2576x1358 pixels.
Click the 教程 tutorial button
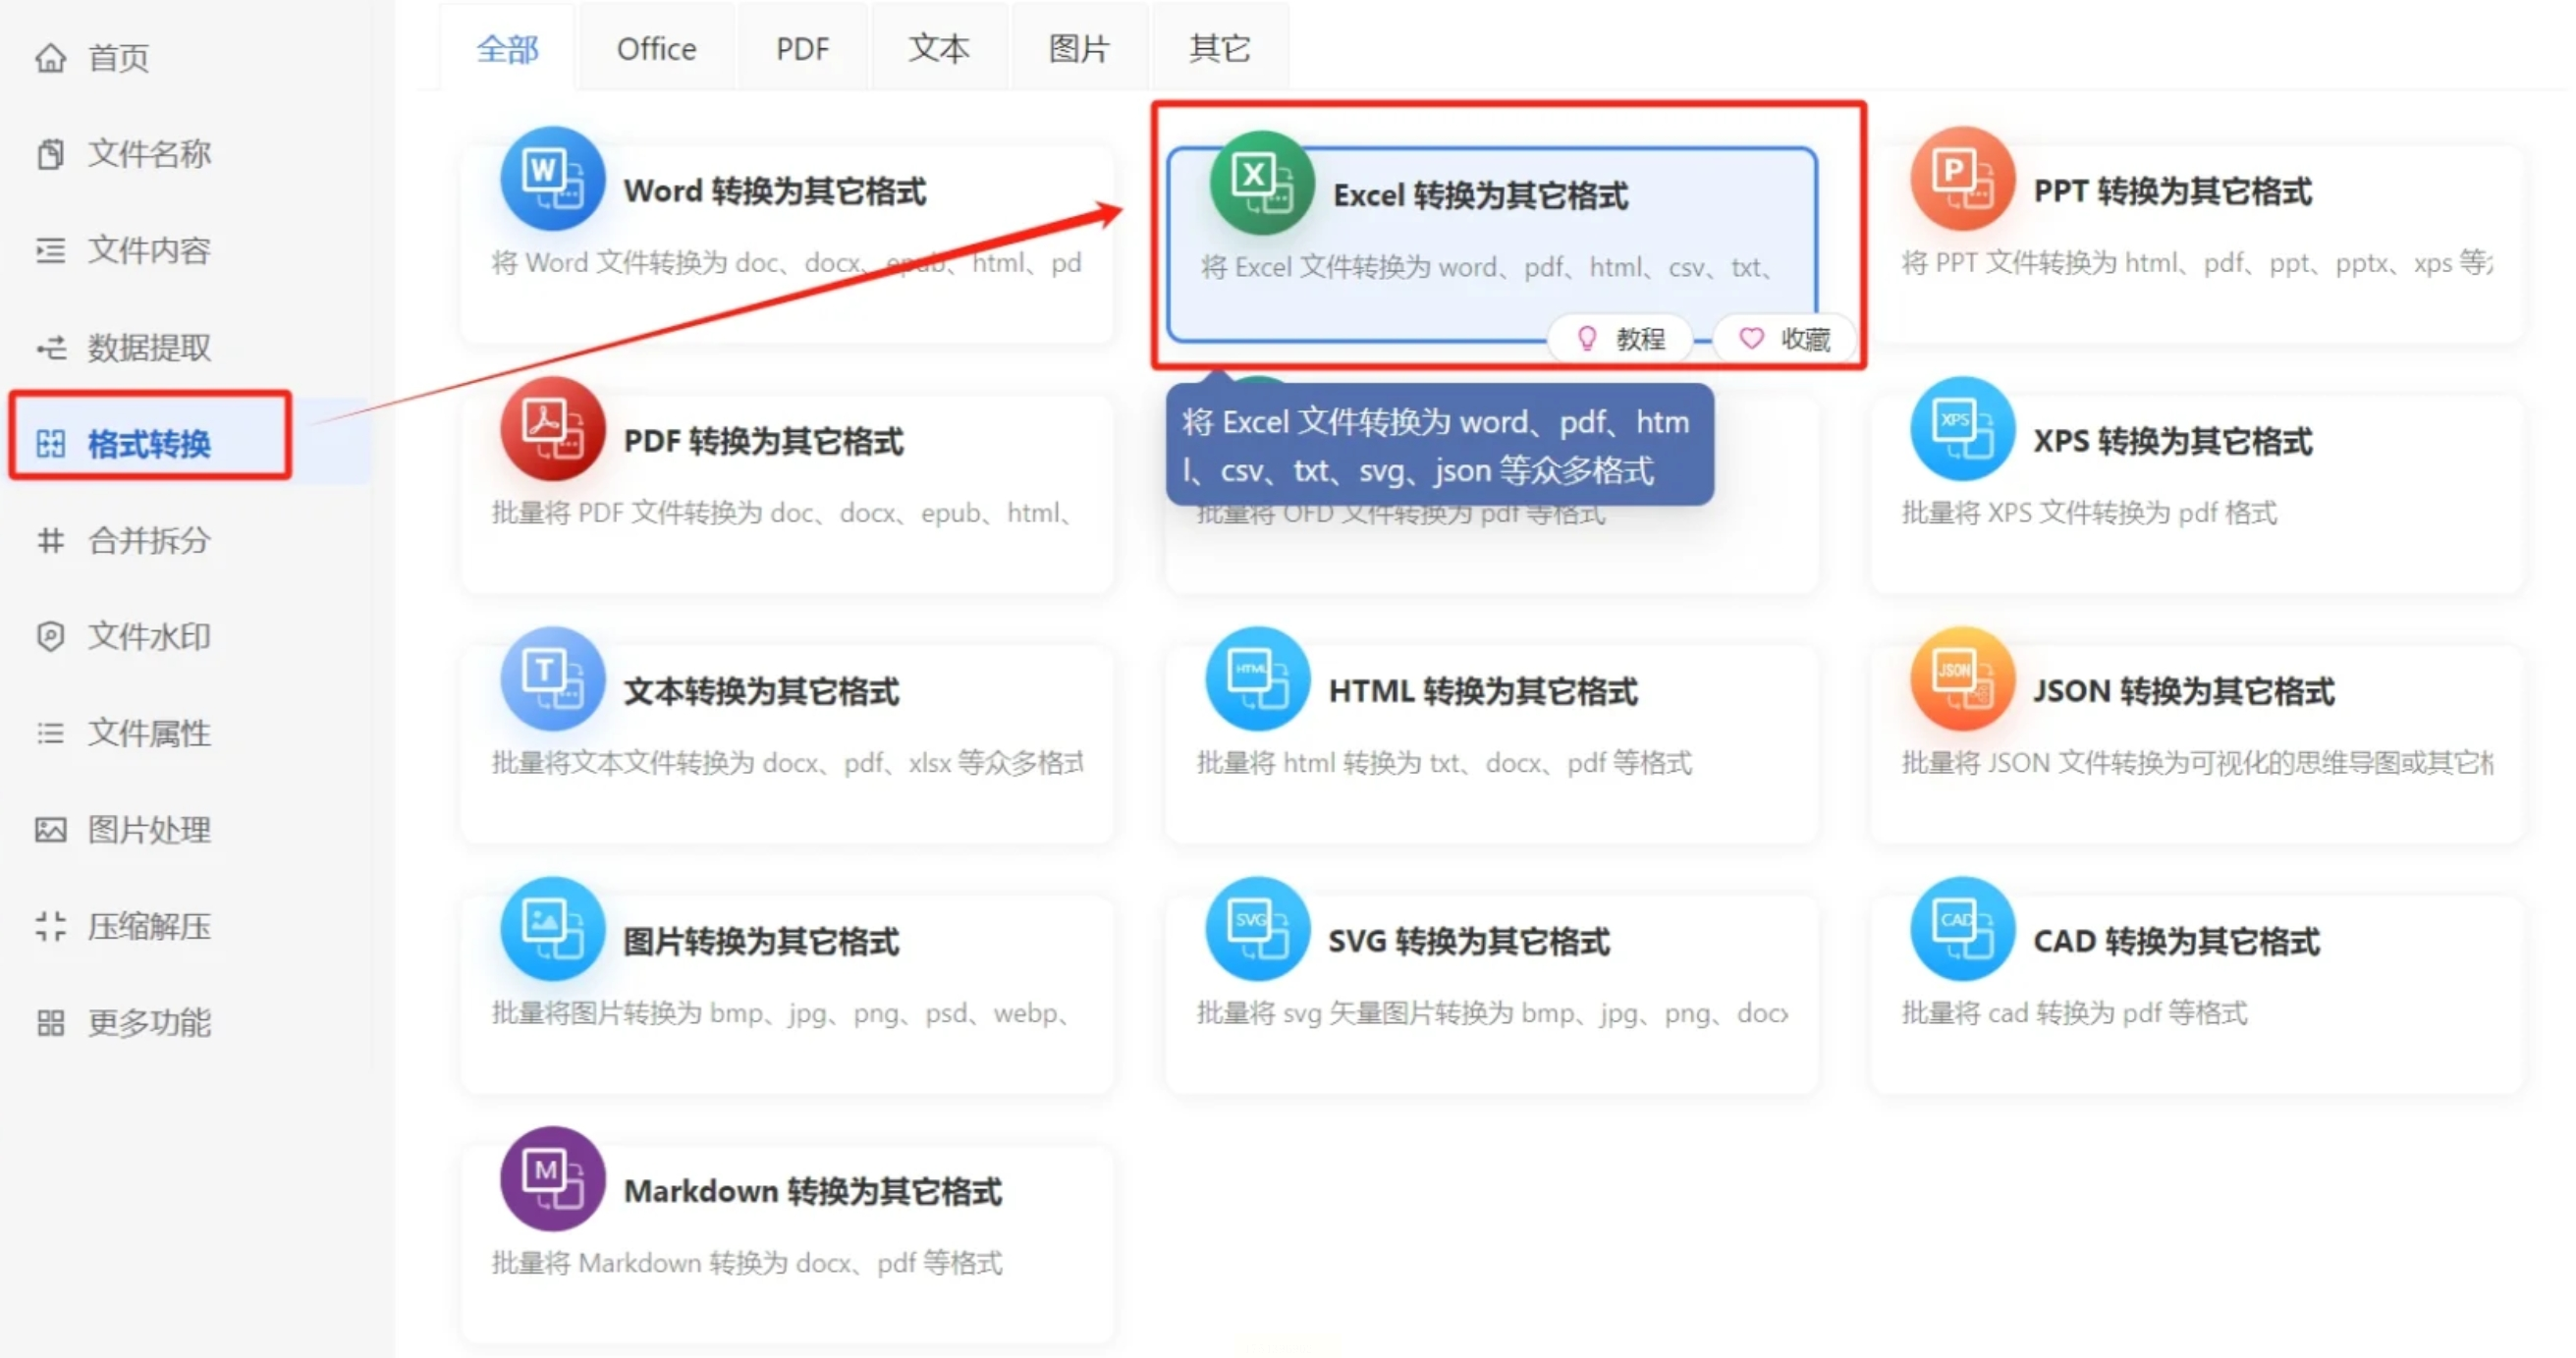click(x=1620, y=339)
